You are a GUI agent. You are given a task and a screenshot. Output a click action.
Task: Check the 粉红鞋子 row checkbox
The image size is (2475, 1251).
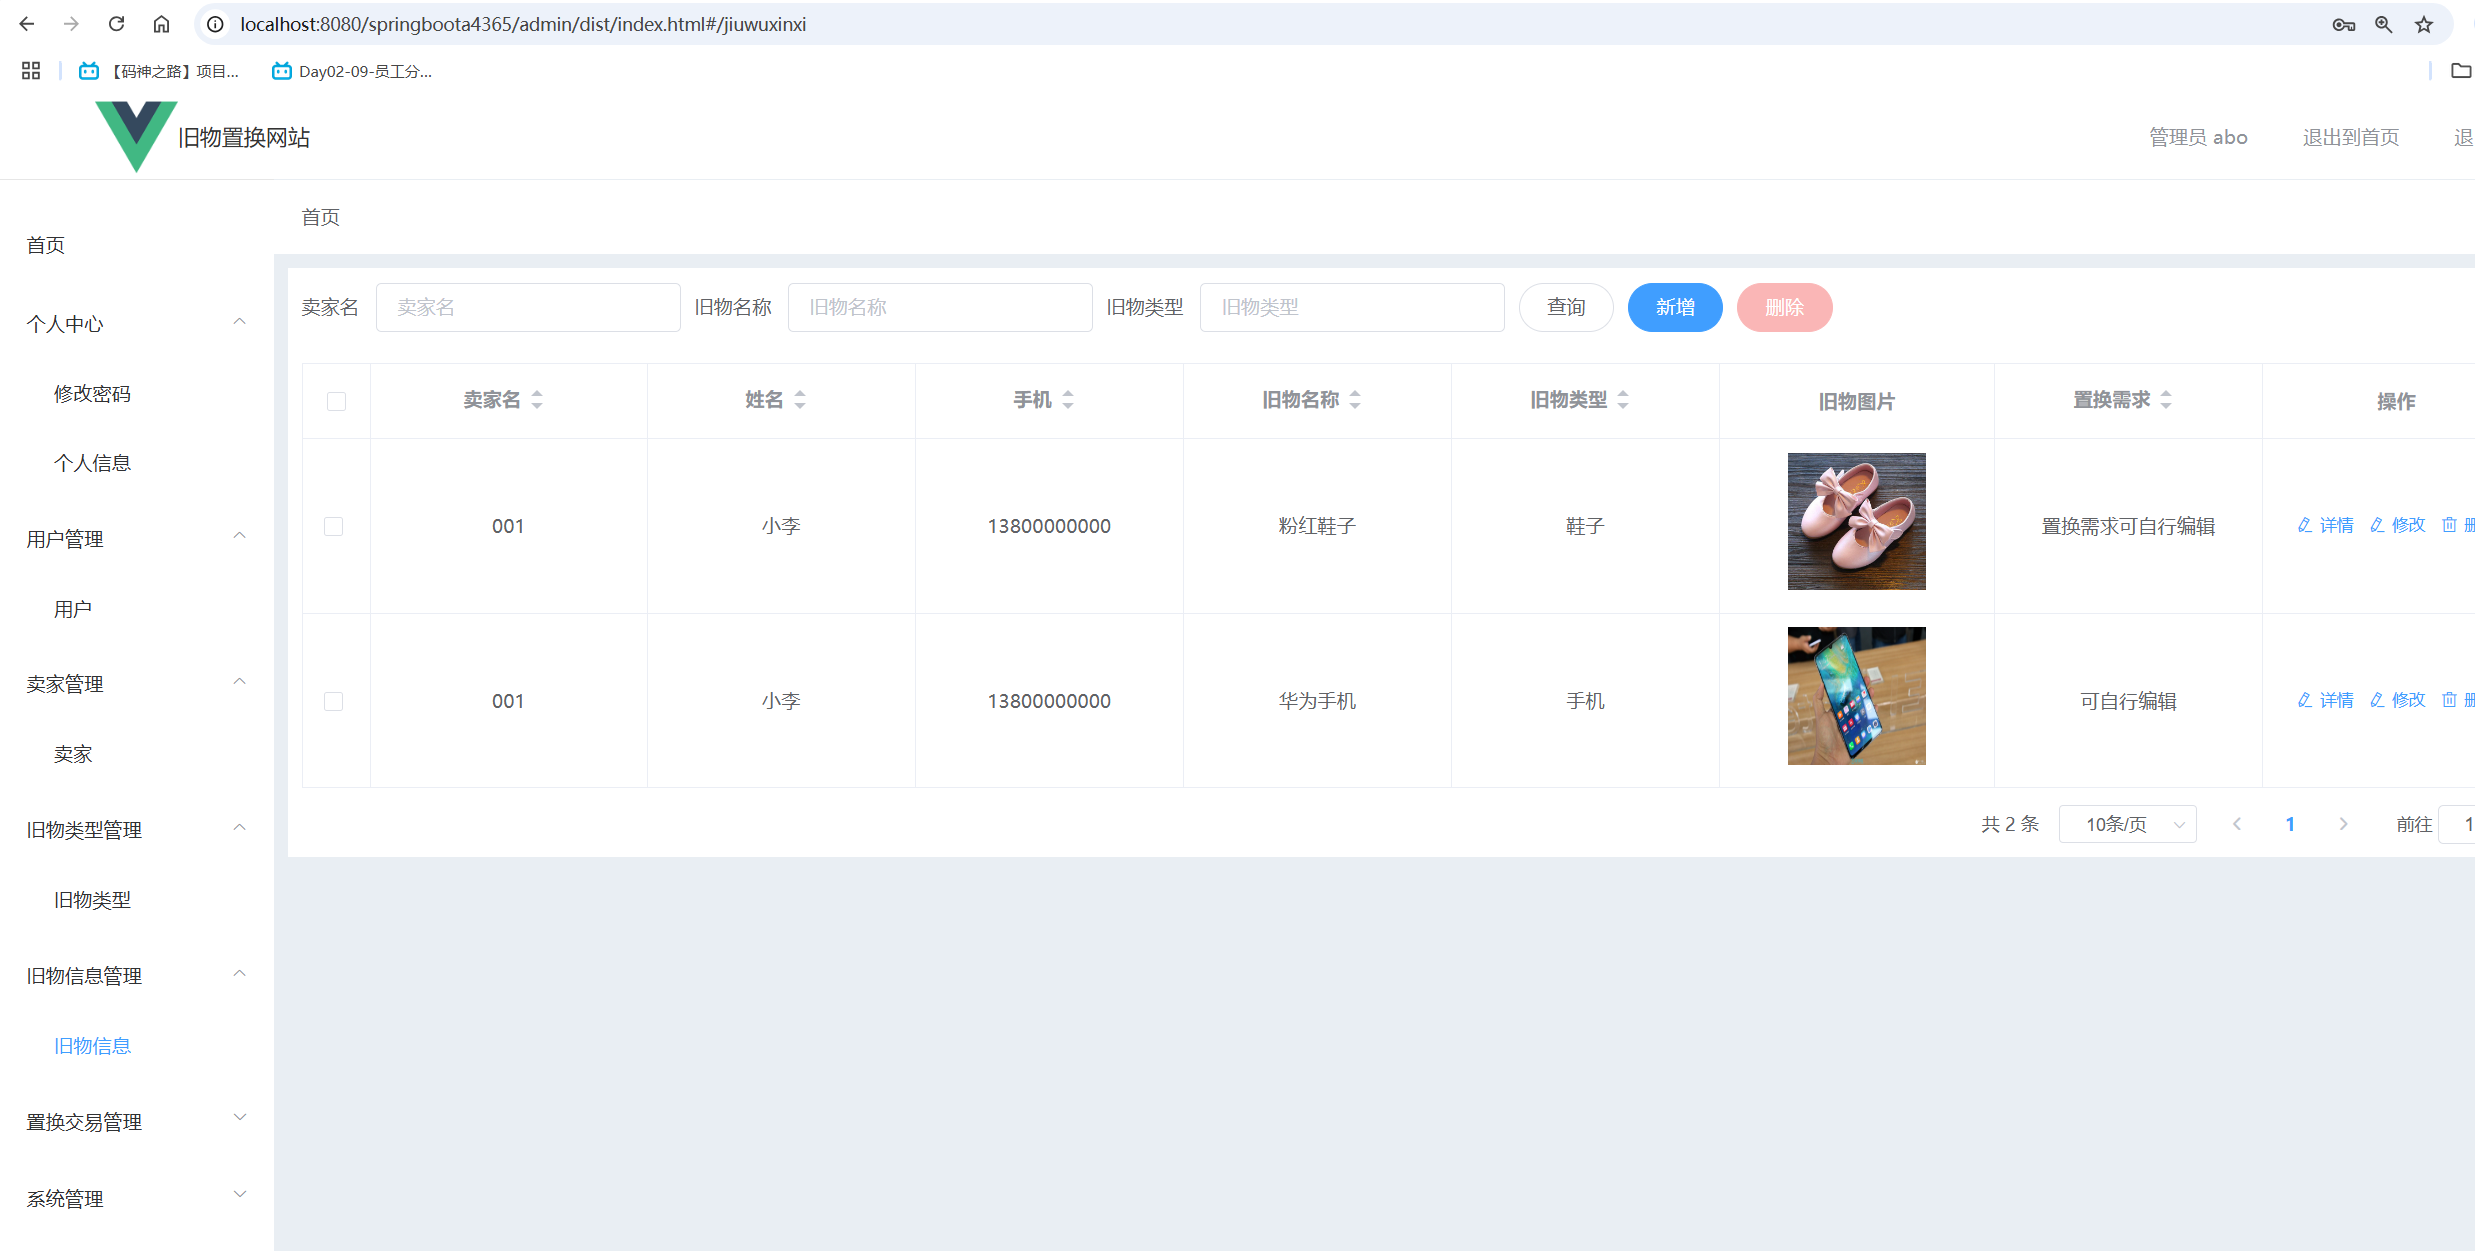click(x=334, y=526)
